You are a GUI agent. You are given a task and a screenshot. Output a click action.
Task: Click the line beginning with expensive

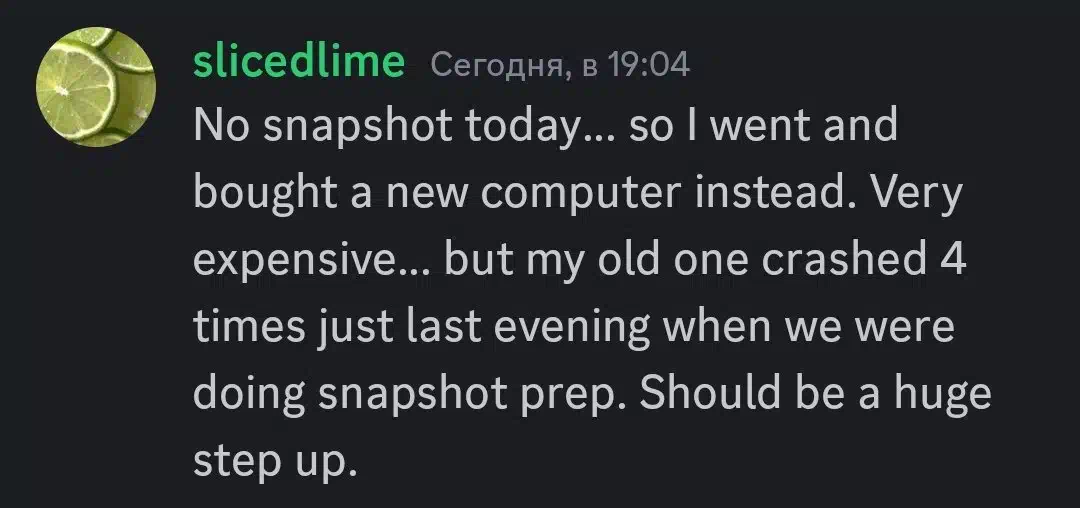[579, 261]
